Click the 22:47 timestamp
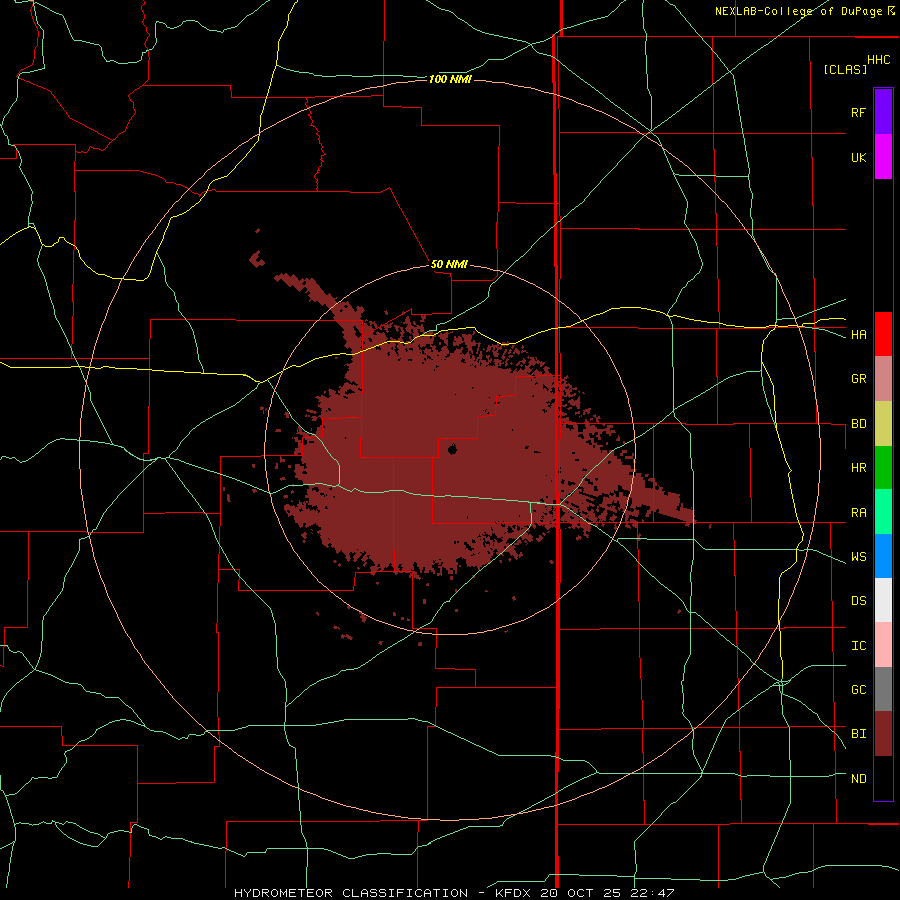The image size is (900, 900). pyautogui.click(x=651, y=893)
